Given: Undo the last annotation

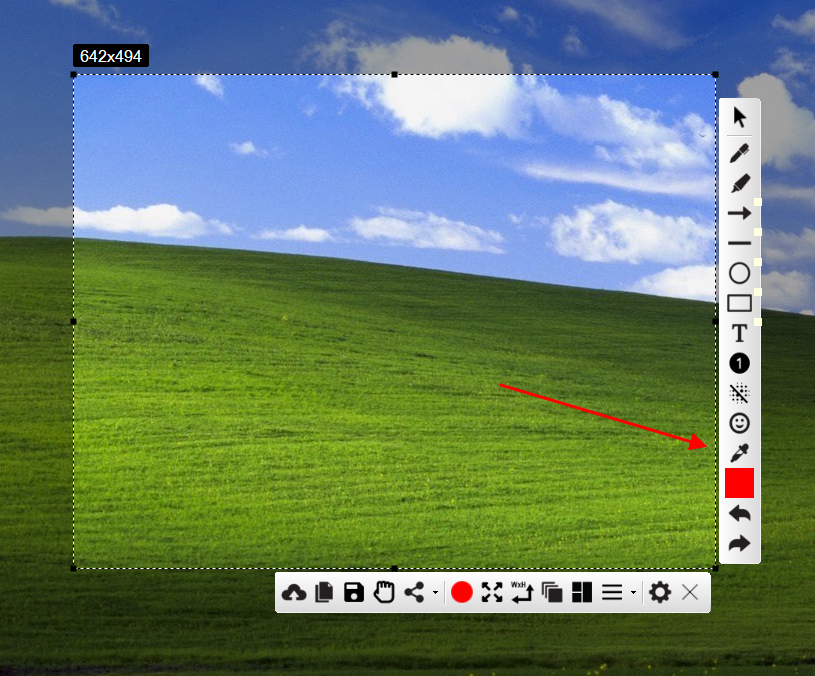Looking at the screenshot, I should [739, 514].
